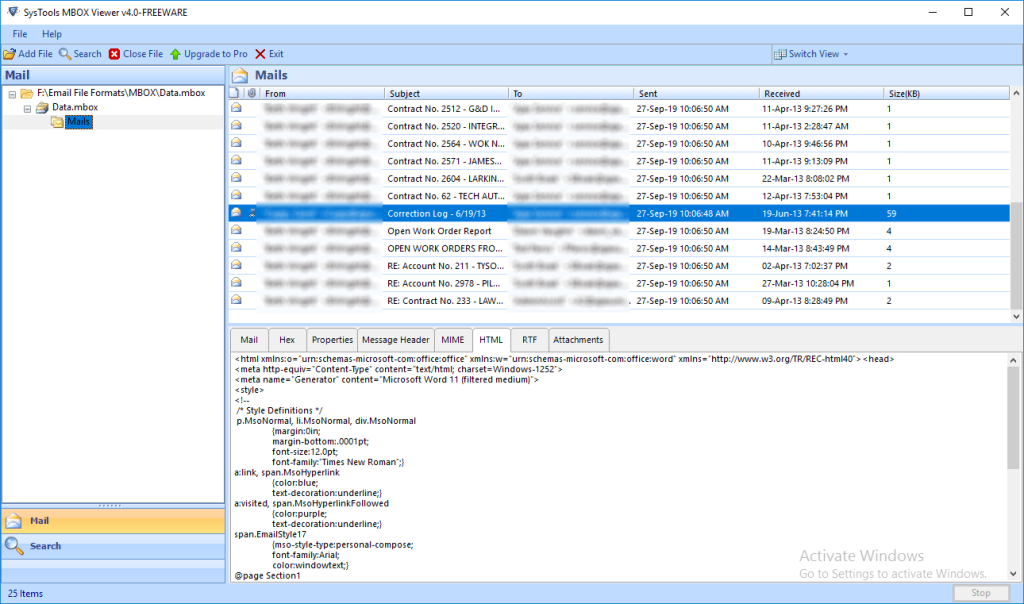Open Search from the toolbar
This screenshot has height=604, width=1024.
(80, 54)
